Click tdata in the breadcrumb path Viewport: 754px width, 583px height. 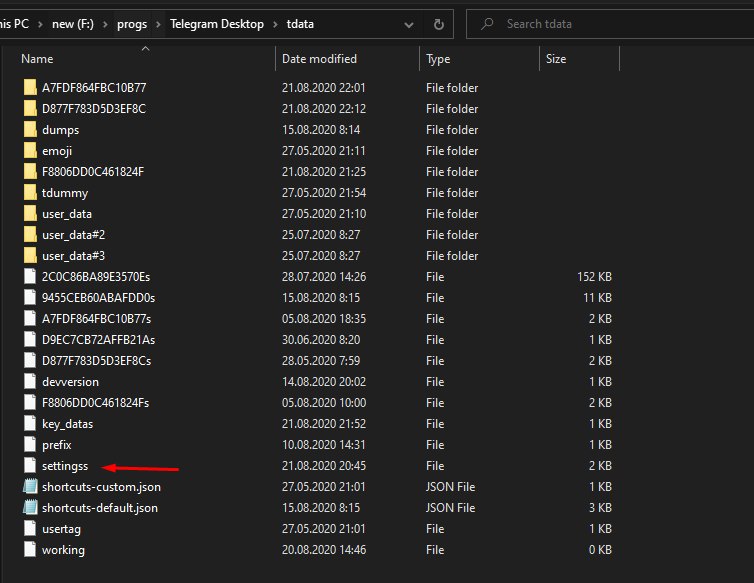[x=300, y=24]
